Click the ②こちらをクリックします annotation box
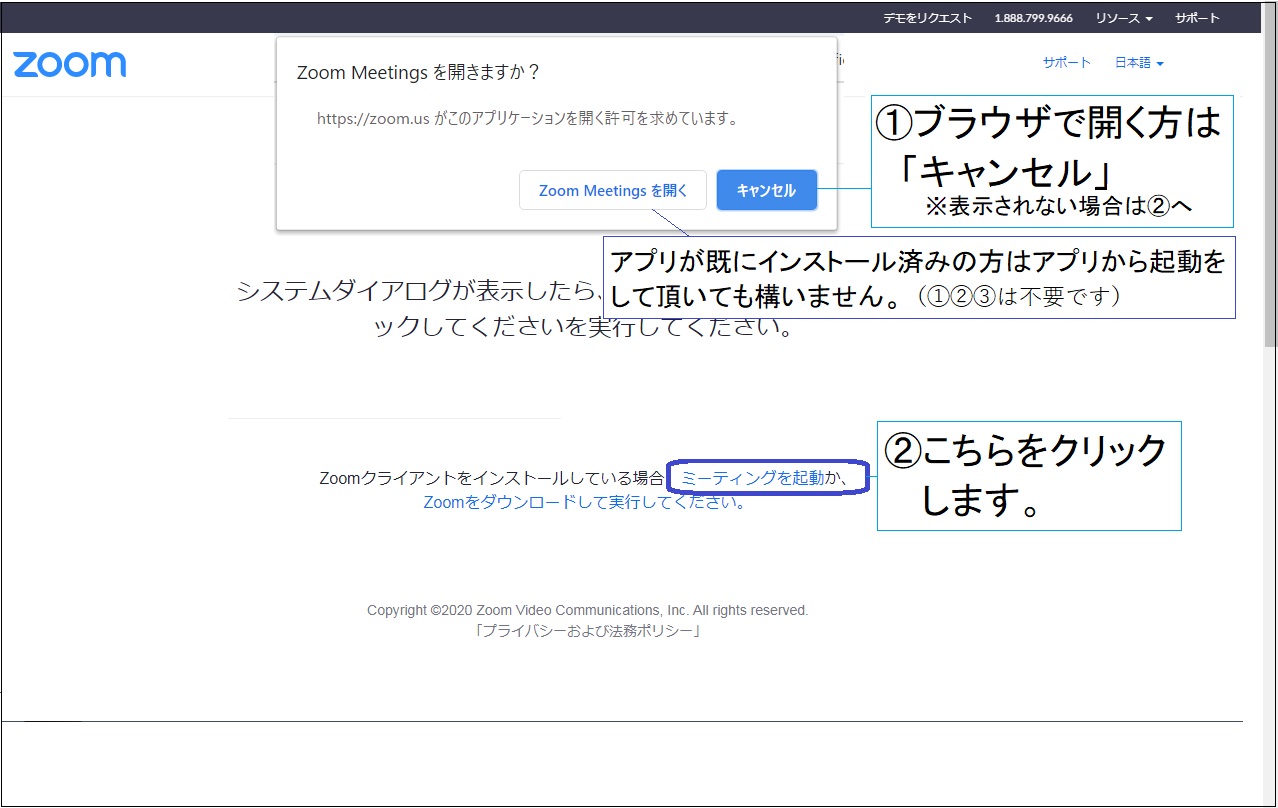 click(1028, 475)
